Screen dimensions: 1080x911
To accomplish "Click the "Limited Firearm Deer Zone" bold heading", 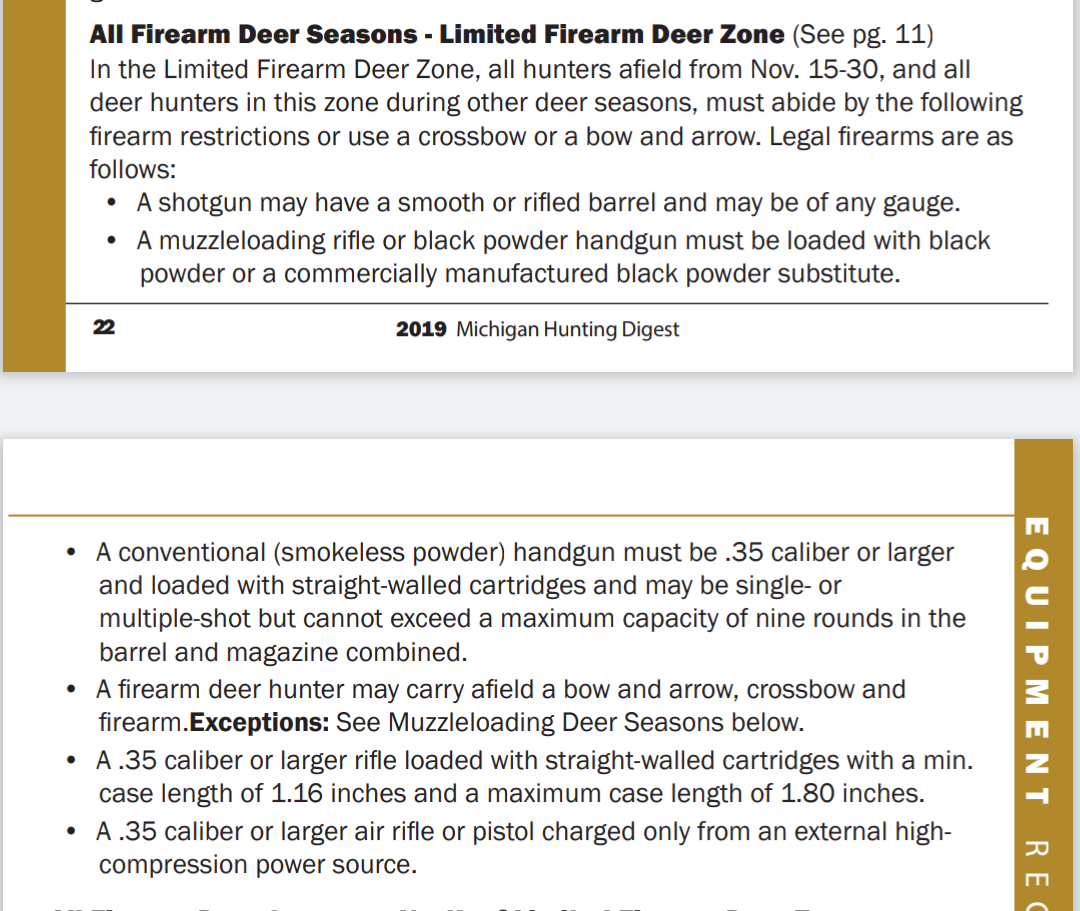I will (x=612, y=35).
